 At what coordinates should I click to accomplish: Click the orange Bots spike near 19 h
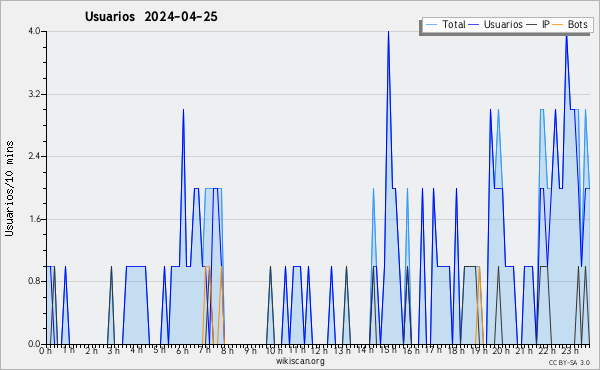tap(479, 268)
